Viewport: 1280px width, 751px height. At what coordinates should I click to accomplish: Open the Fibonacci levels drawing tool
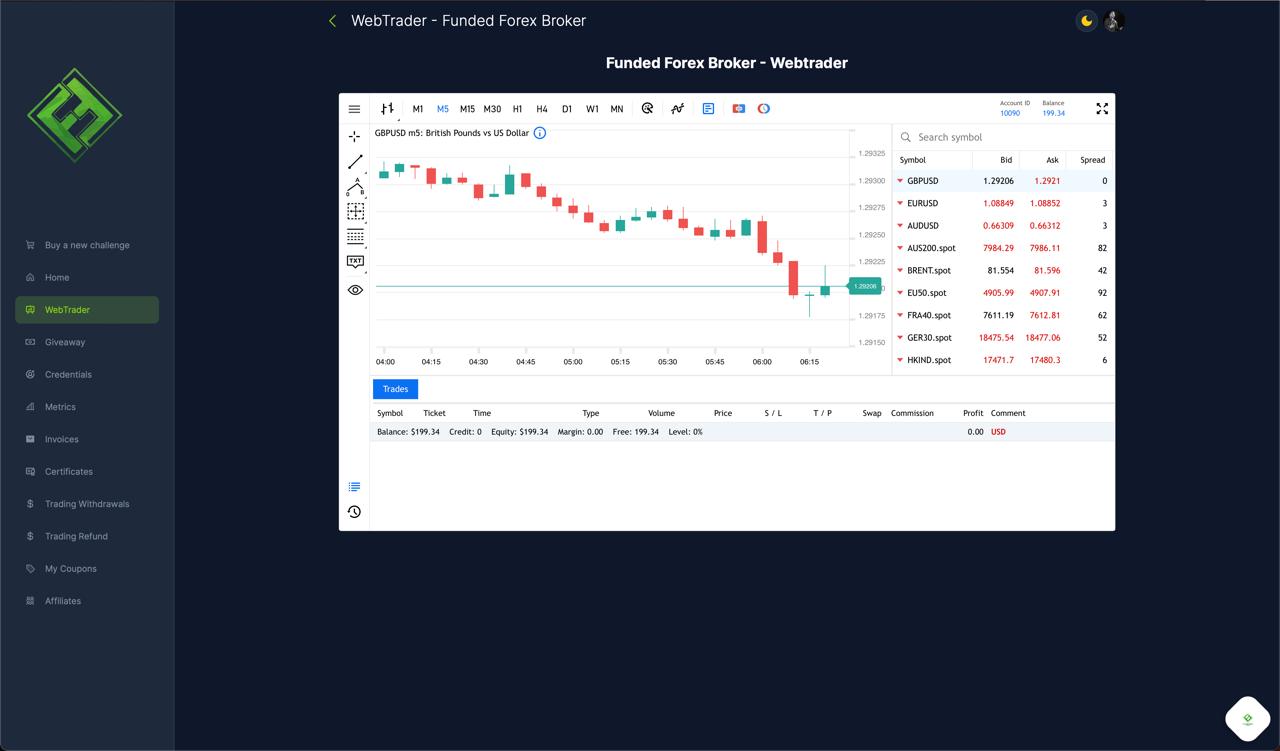(x=355, y=236)
